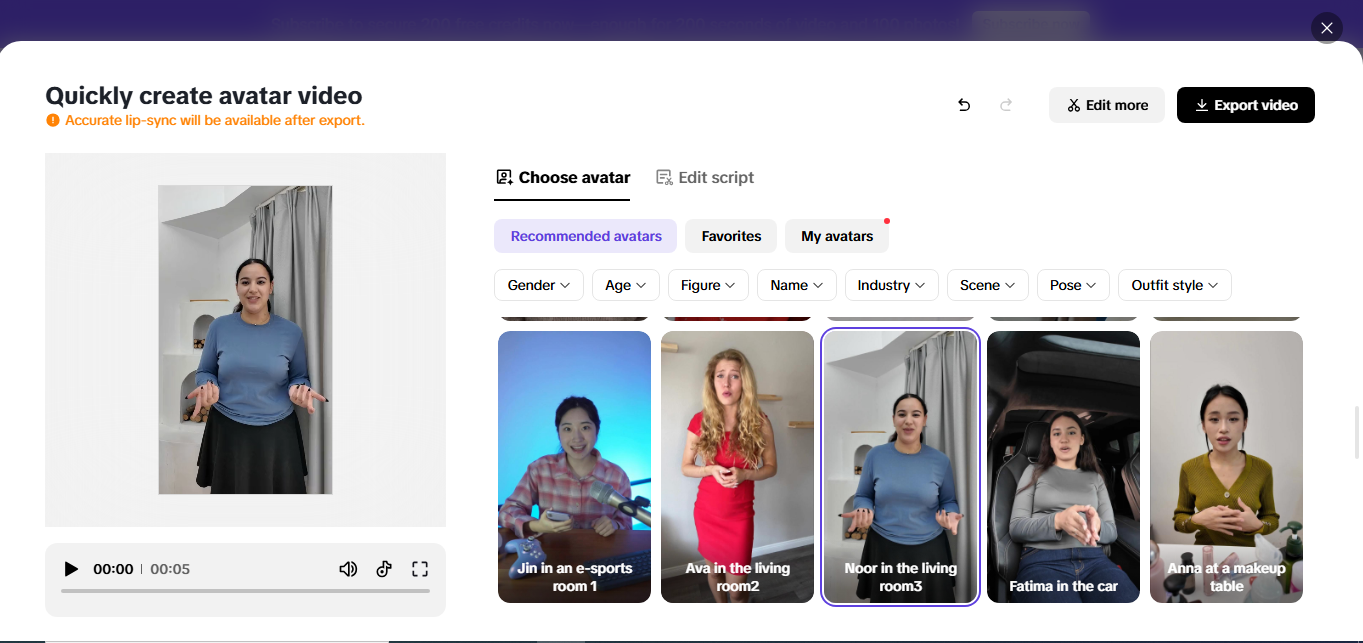Viewport: 1363px width, 643px height.
Task: Click the Export video button
Action: (1245, 104)
